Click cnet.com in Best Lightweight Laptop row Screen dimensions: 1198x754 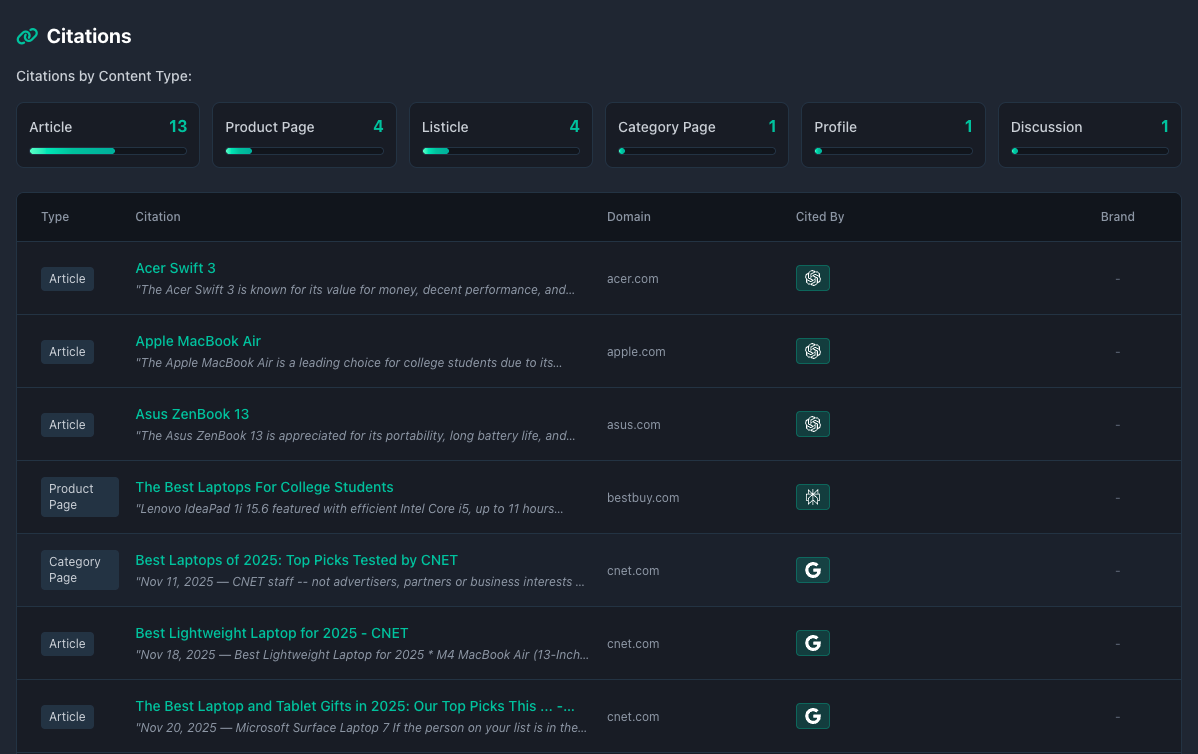(633, 644)
